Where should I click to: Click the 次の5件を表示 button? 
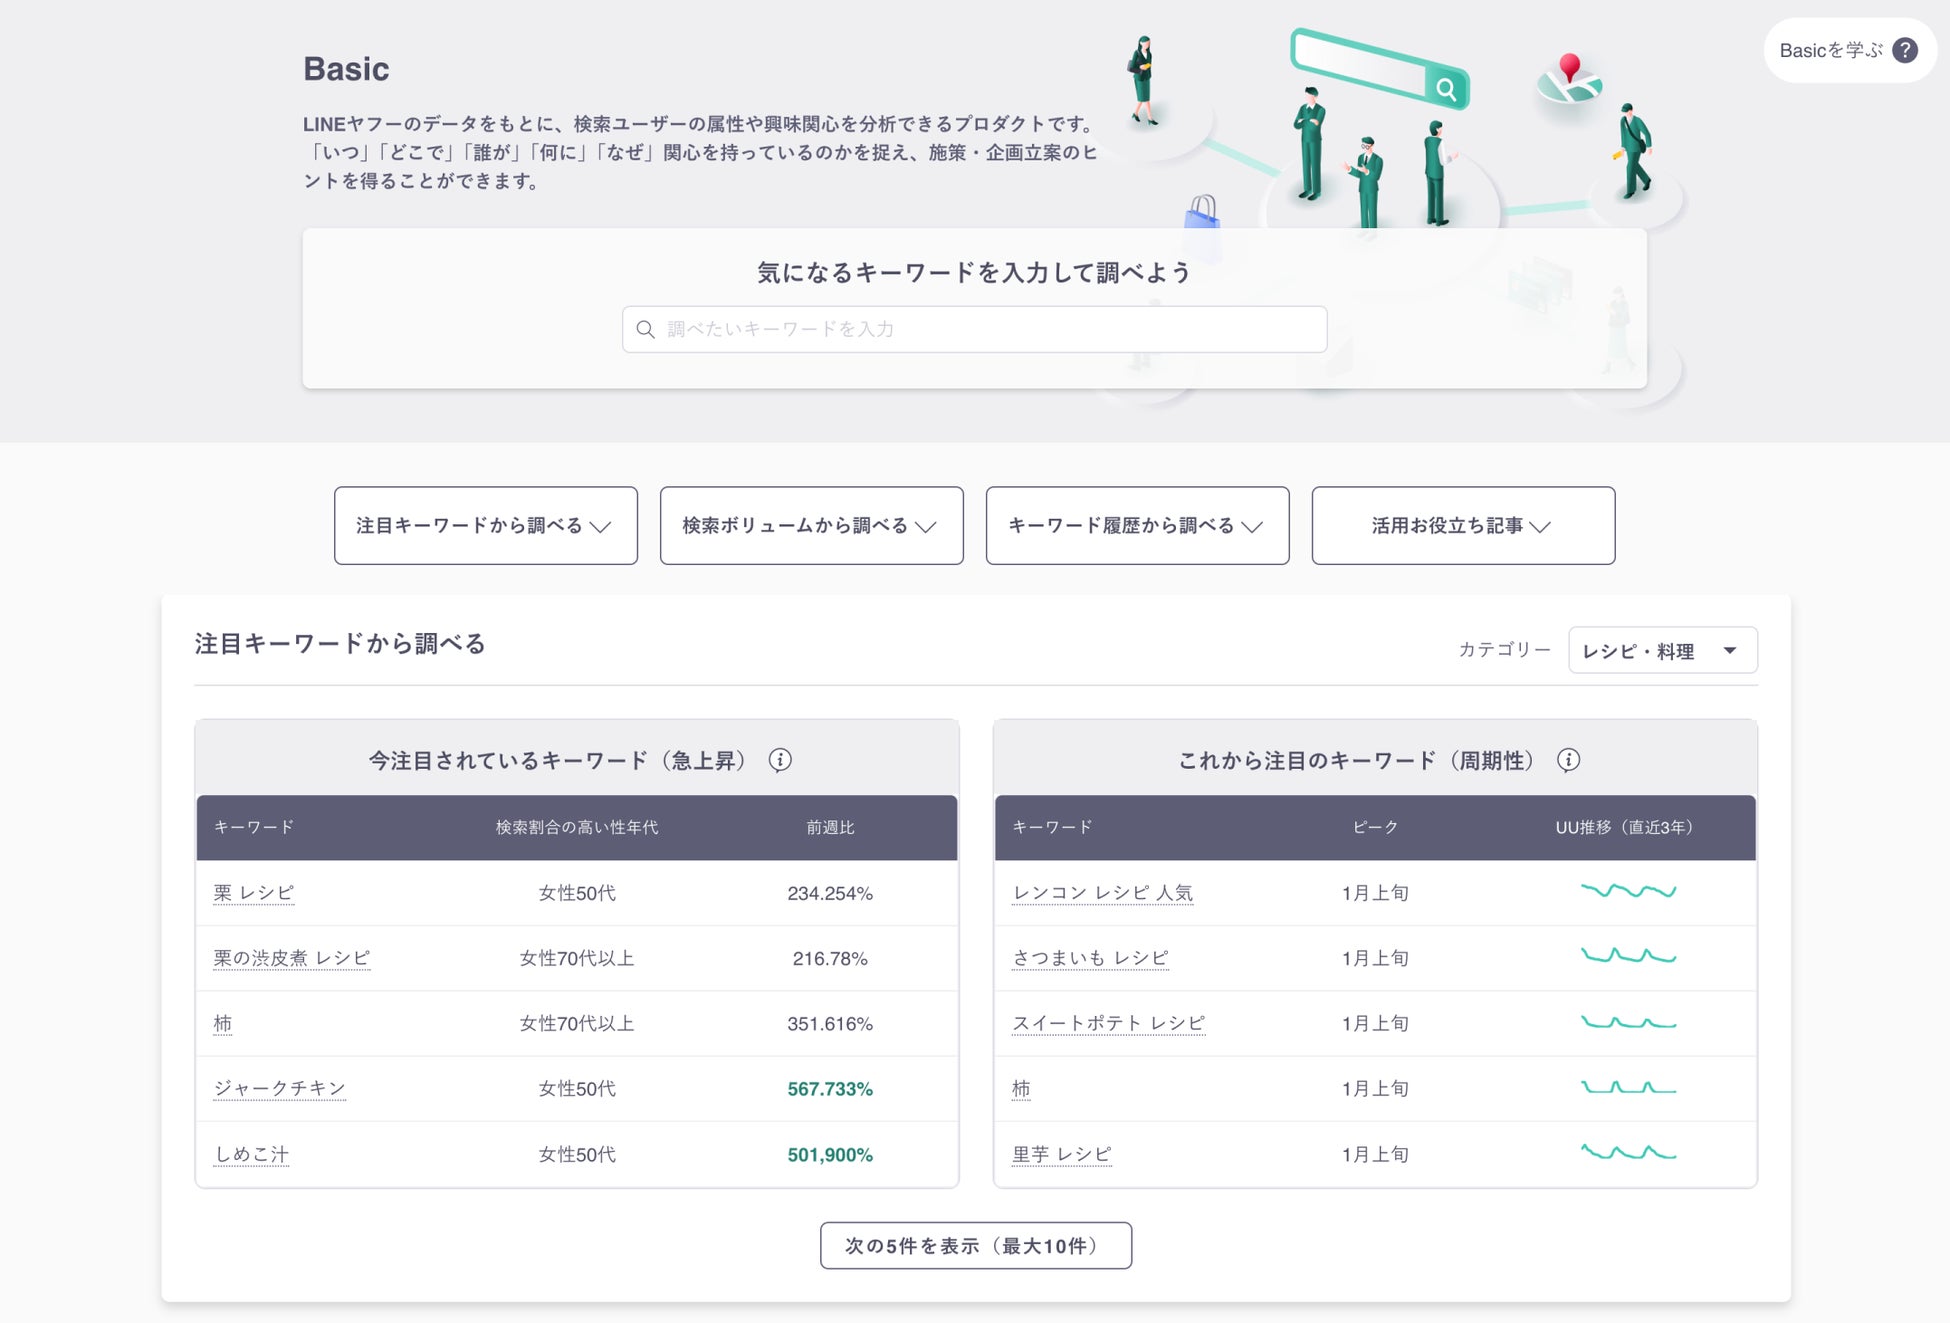(975, 1246)
